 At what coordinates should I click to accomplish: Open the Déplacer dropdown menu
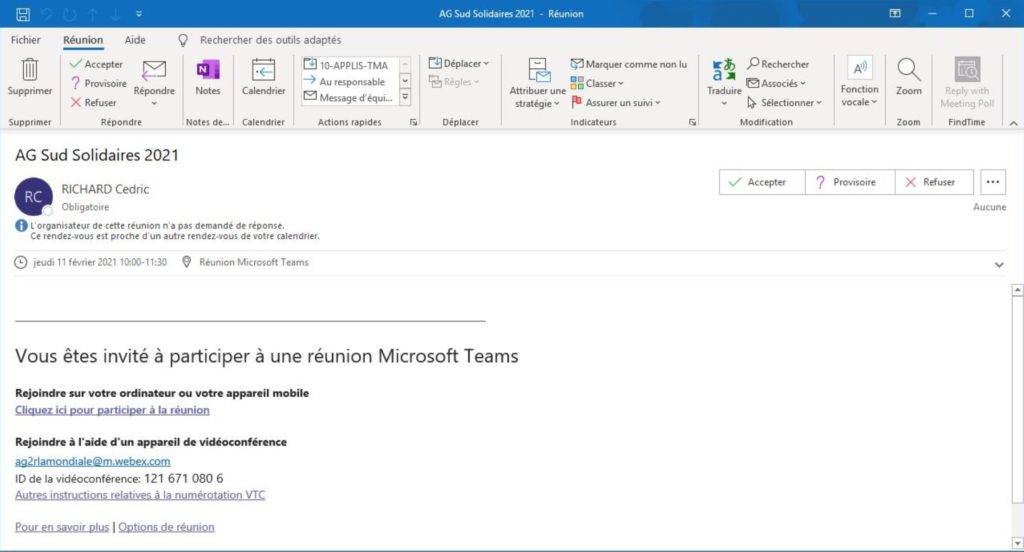pos(459,63)
